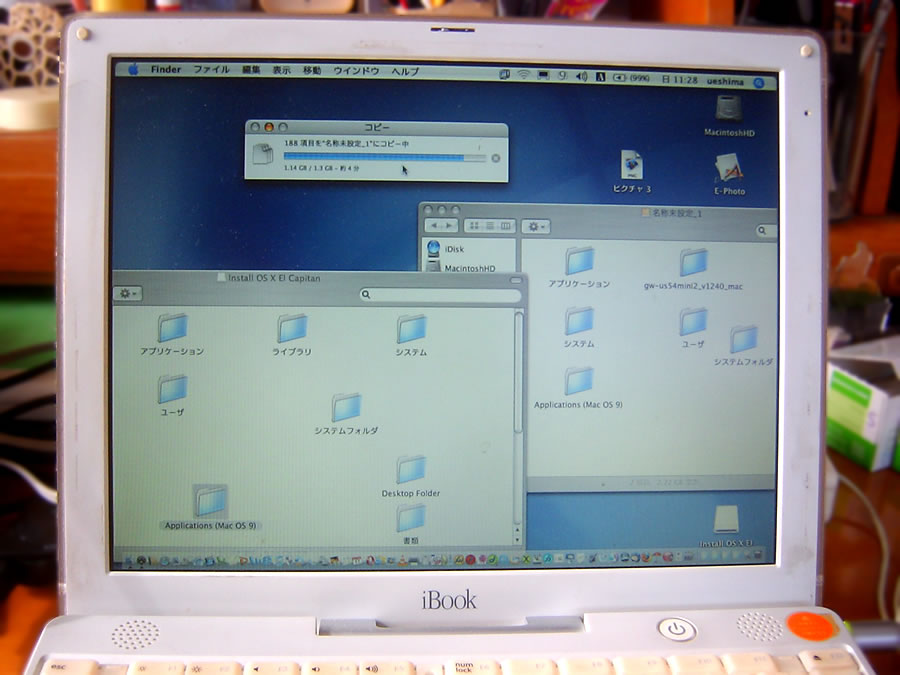Open the Finder menu
Screen dimensions: 900x675
(166, 69)
